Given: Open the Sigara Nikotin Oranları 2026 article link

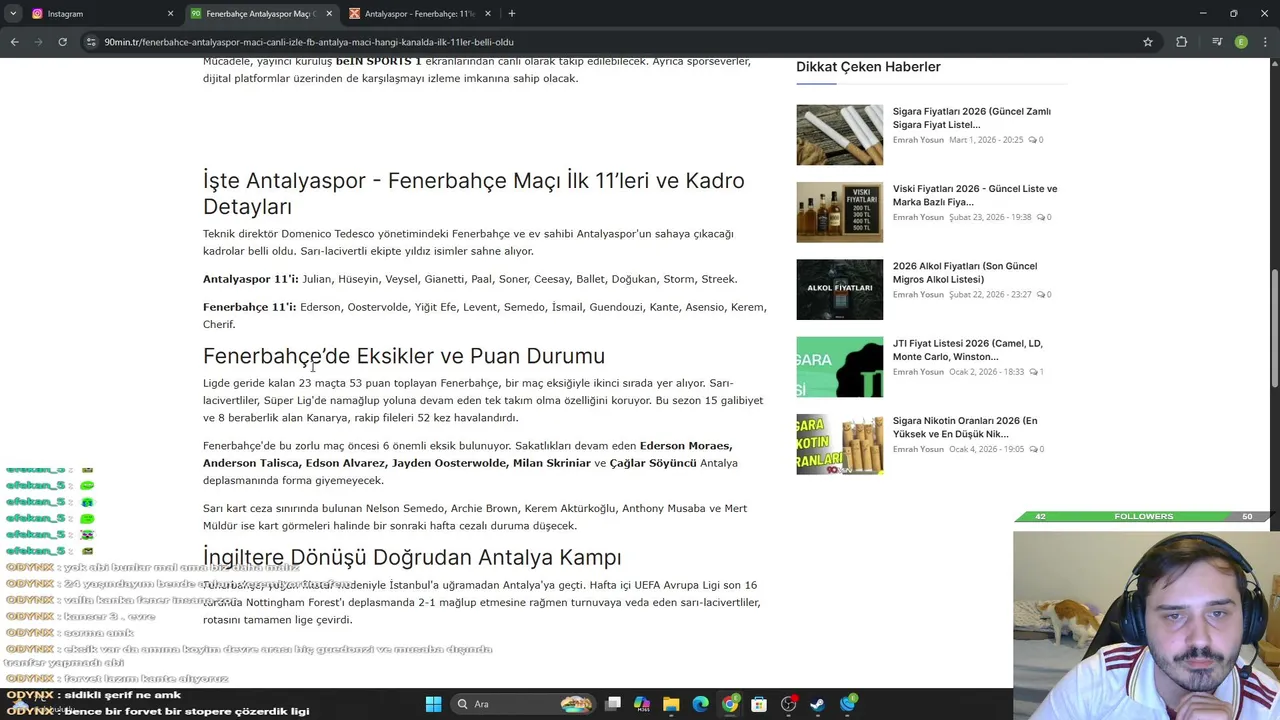Looking at the screenshot, I should [964, 427].
